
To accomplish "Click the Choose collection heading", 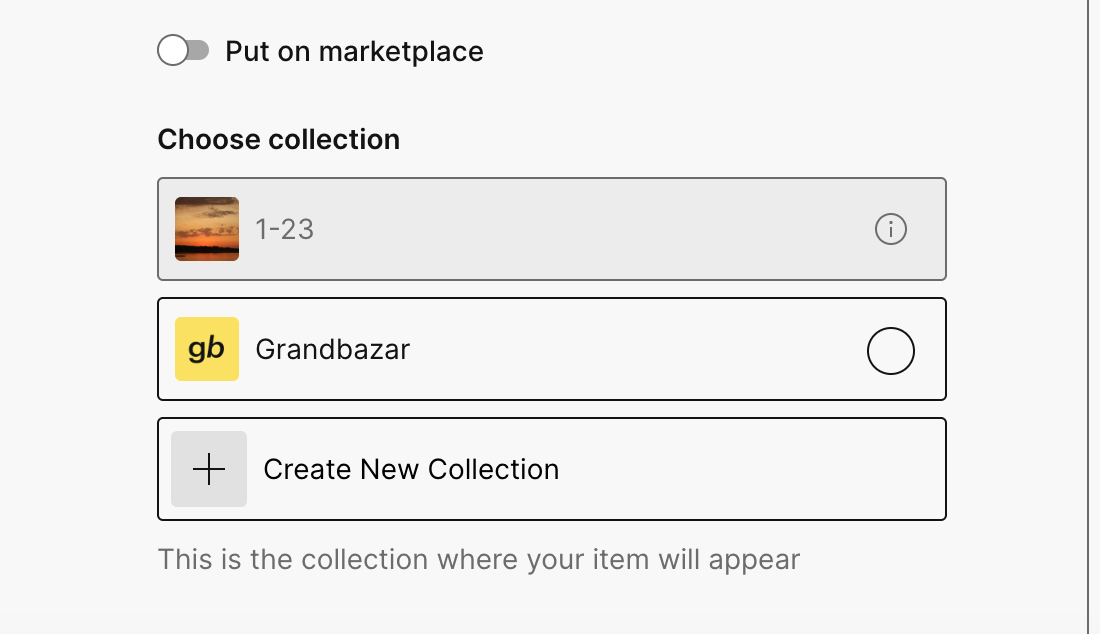I will tap(279, 139).
